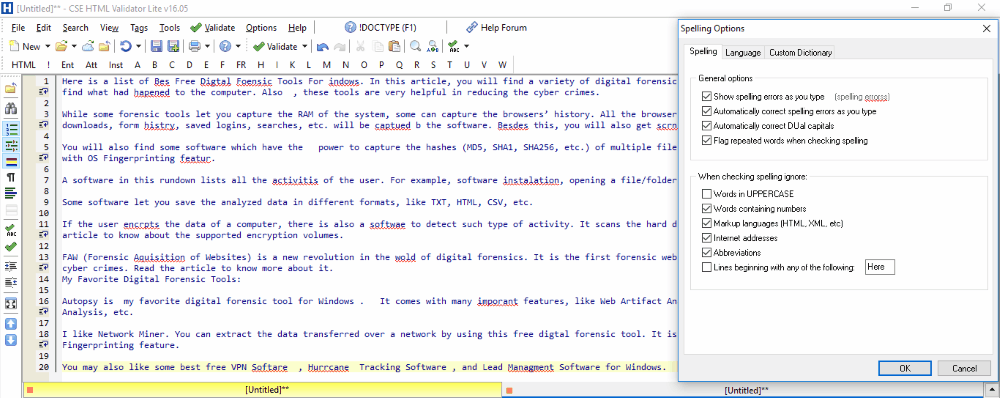Click the Save As floppy icon
This screenshot has height=398, width=1000.
pos(173,47)
